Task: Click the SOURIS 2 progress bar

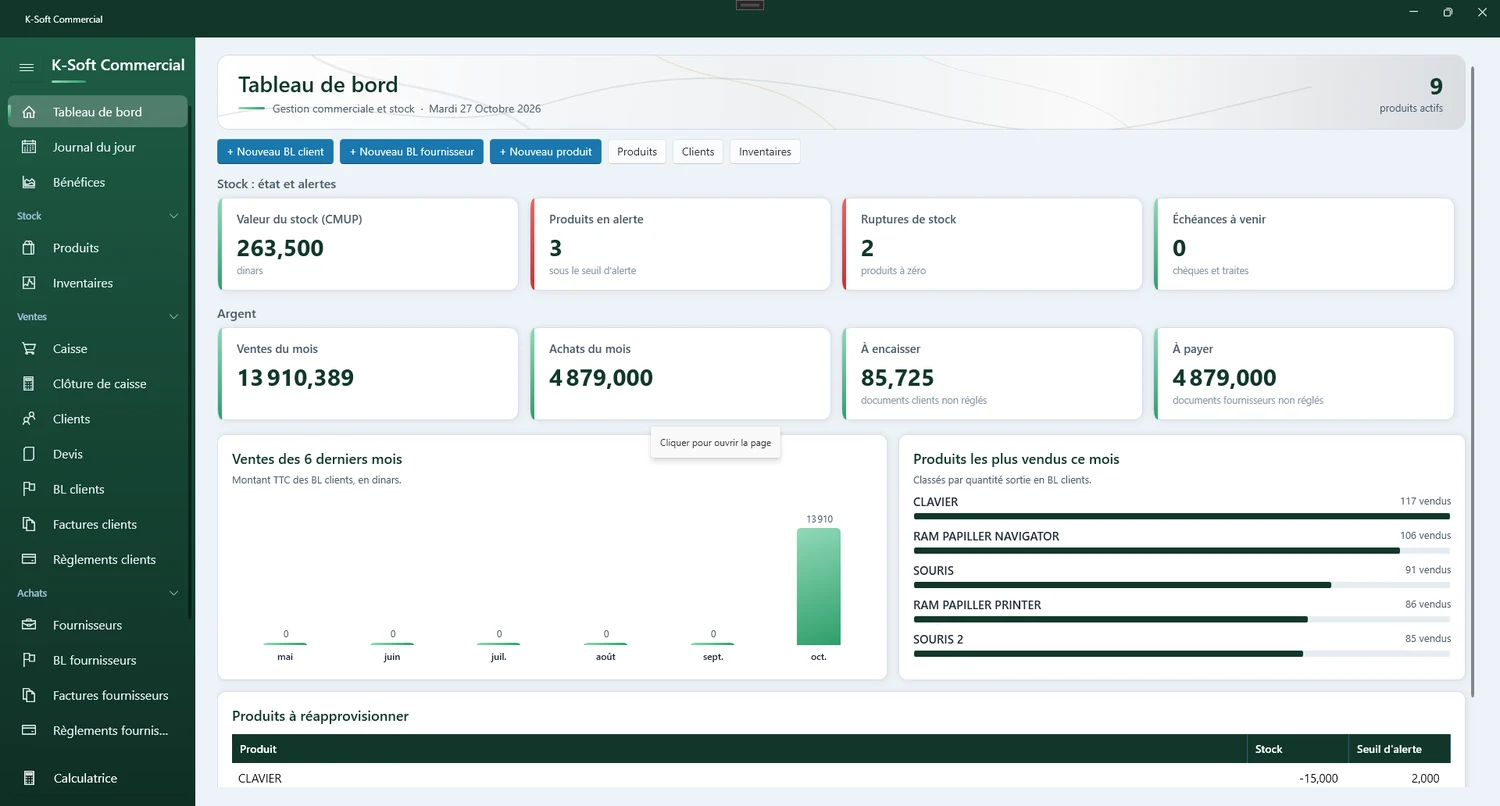Action: (x=1182, y=653)
